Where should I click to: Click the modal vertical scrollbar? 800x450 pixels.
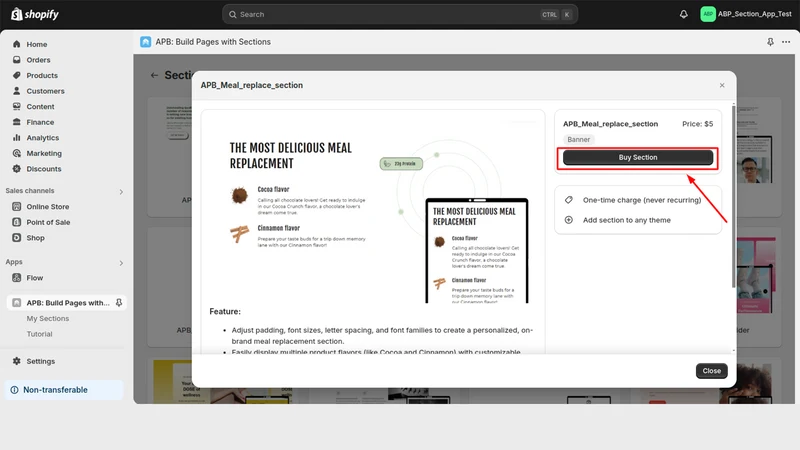(x=734, y=196)
